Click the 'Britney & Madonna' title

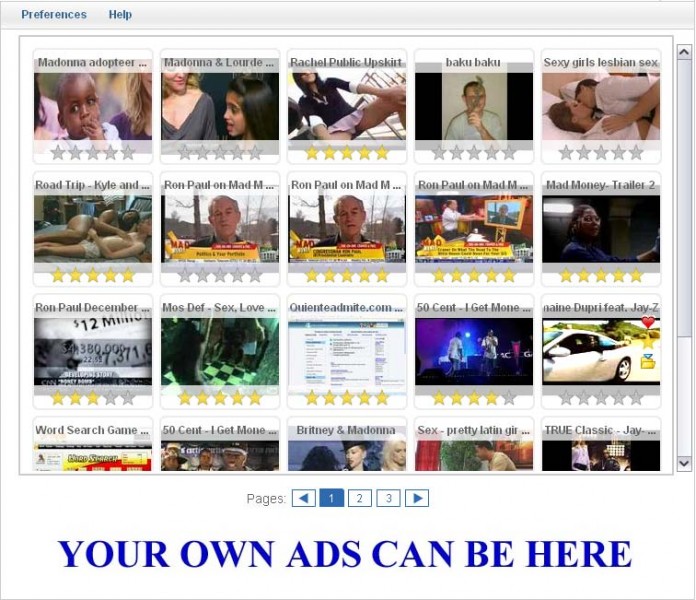coord(346,430)
